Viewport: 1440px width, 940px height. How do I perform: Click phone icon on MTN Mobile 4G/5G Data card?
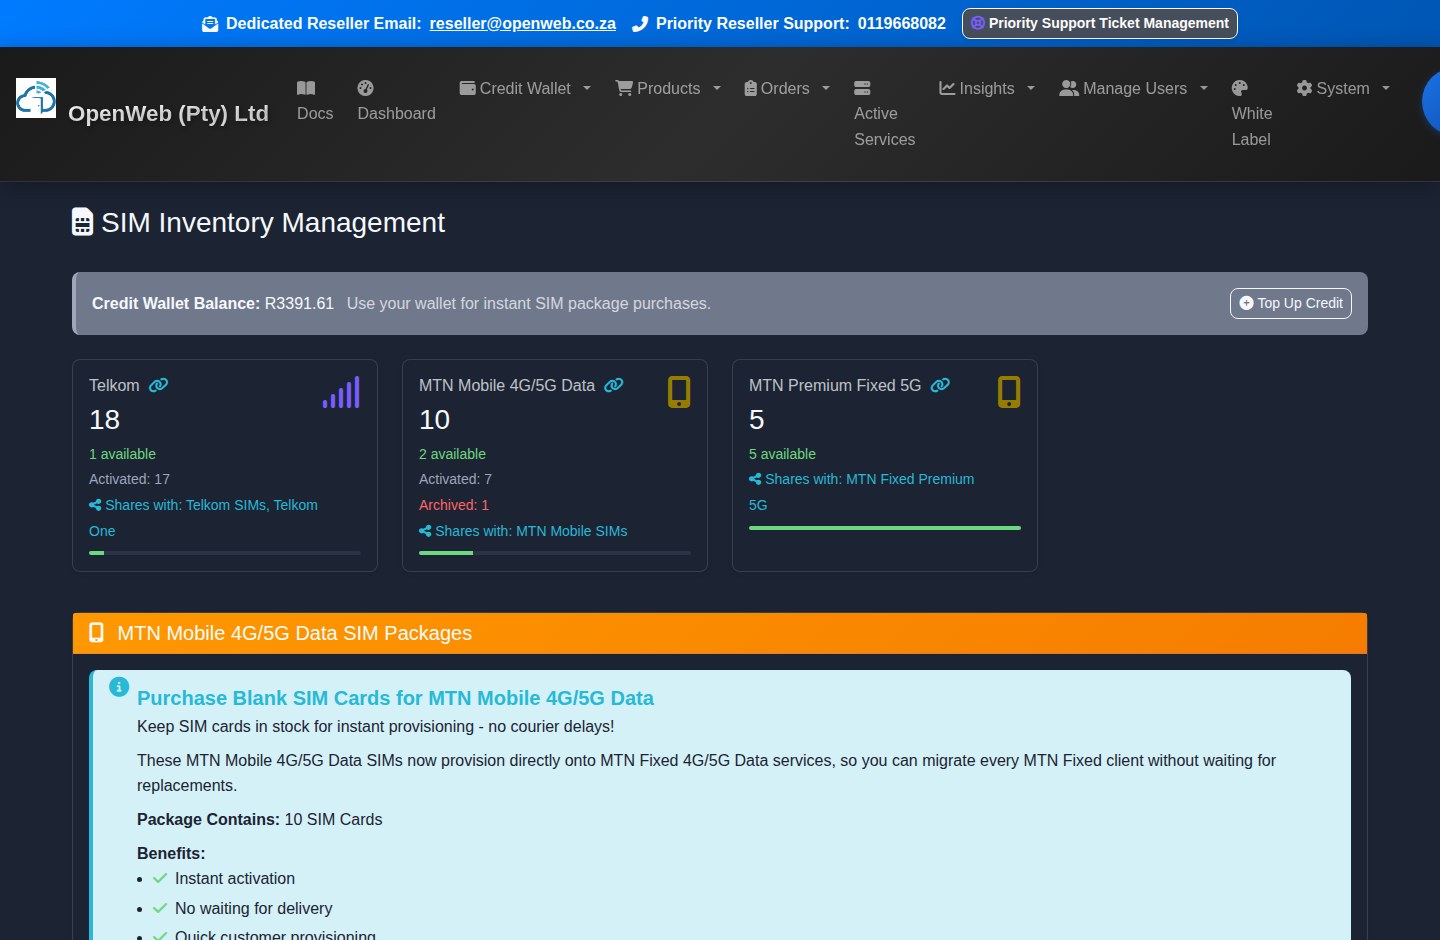click(x=679, y=392)
